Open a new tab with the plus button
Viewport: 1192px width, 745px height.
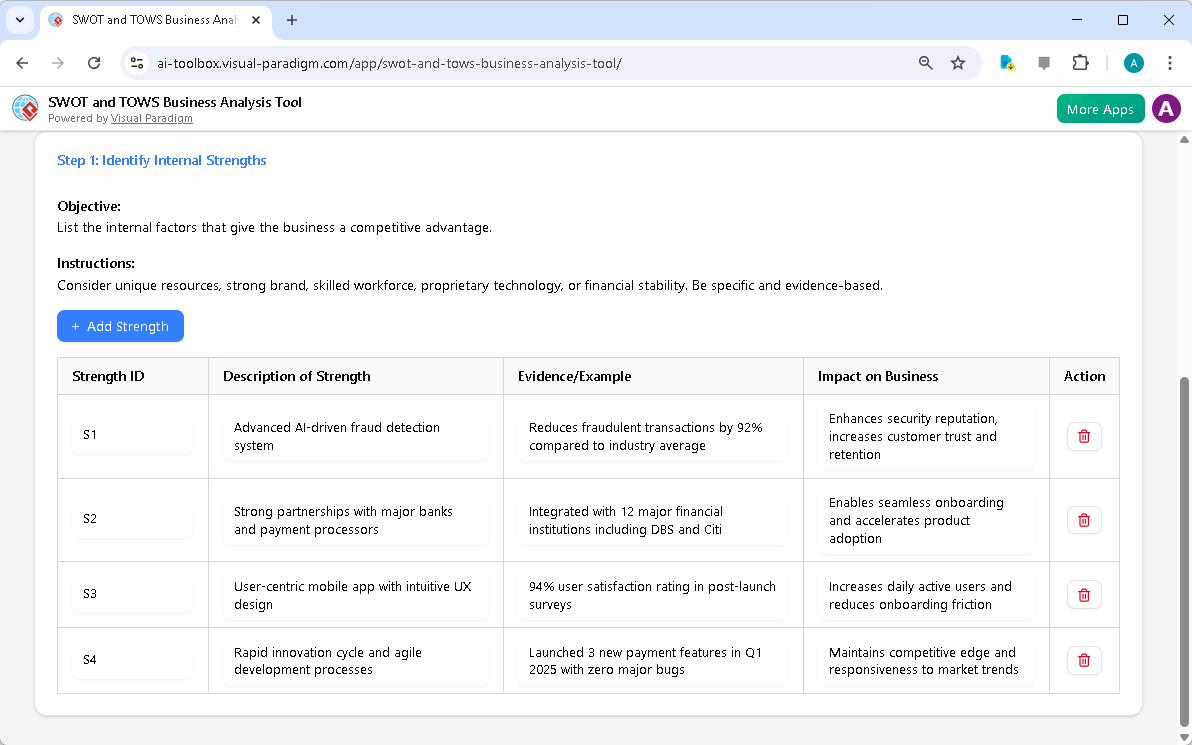point(291,20)
